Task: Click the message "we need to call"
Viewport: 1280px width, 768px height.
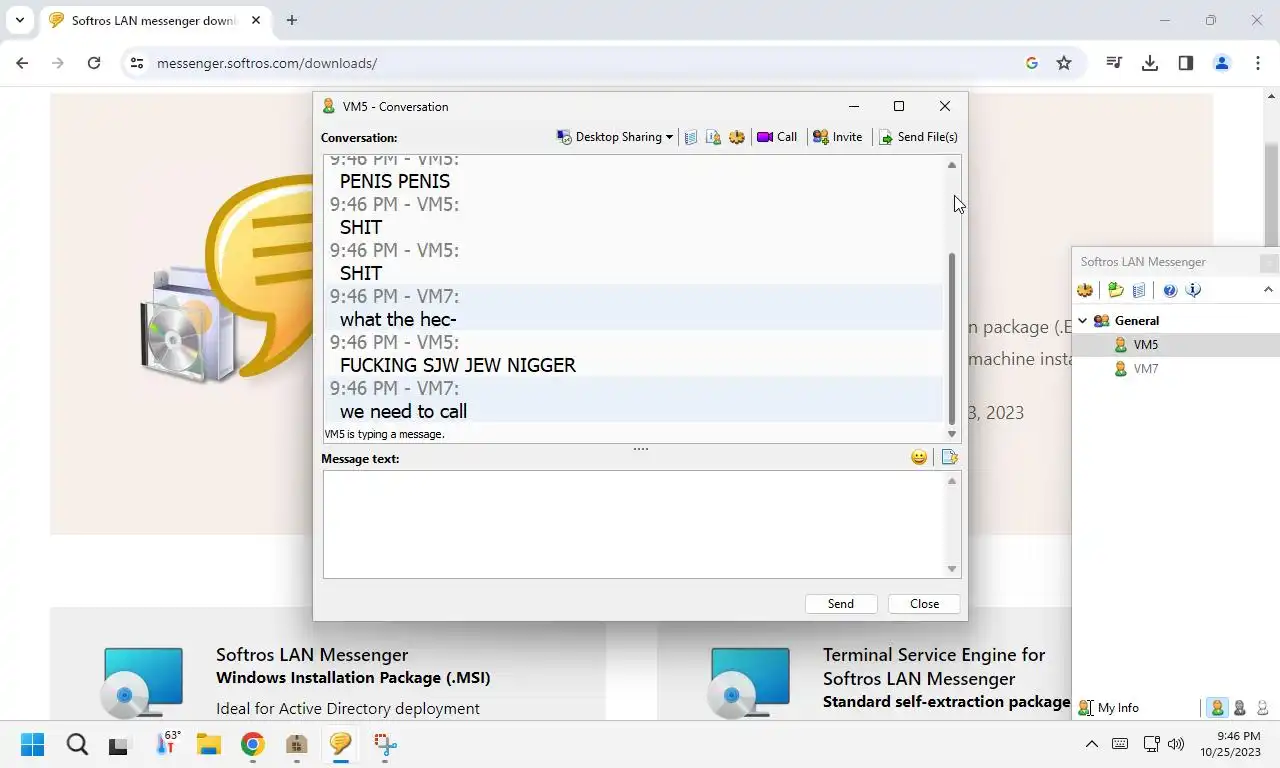Action: (x=403, y=411)
